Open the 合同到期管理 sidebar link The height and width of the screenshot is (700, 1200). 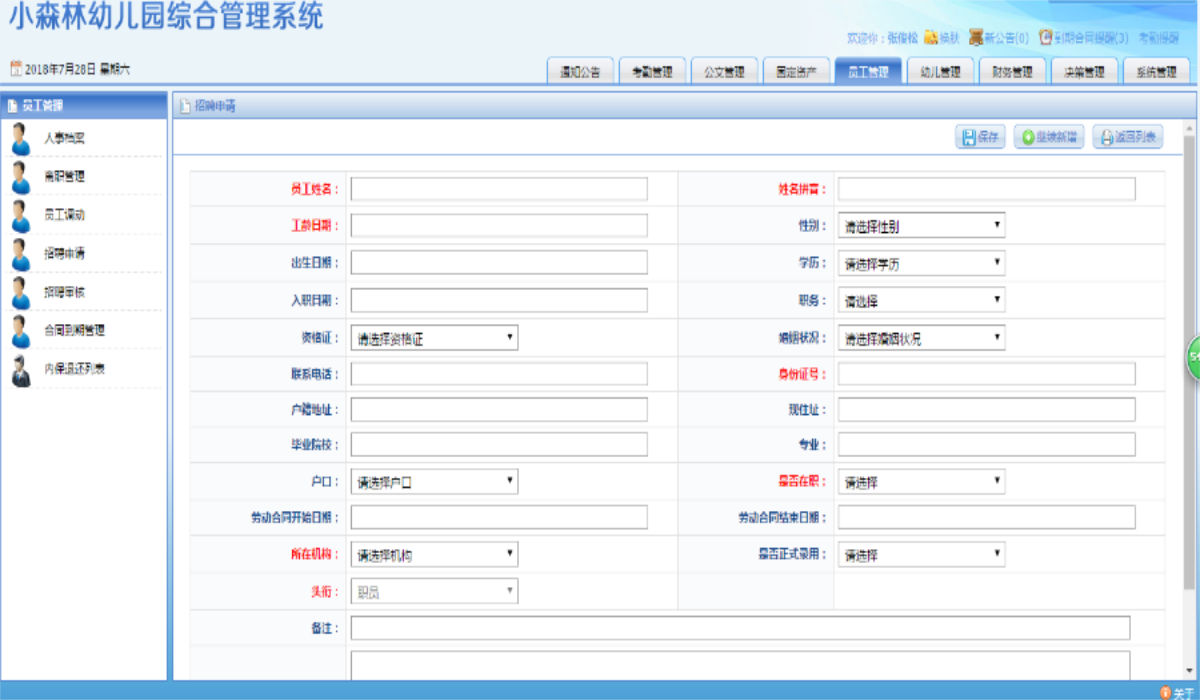(x=74, y=331)
